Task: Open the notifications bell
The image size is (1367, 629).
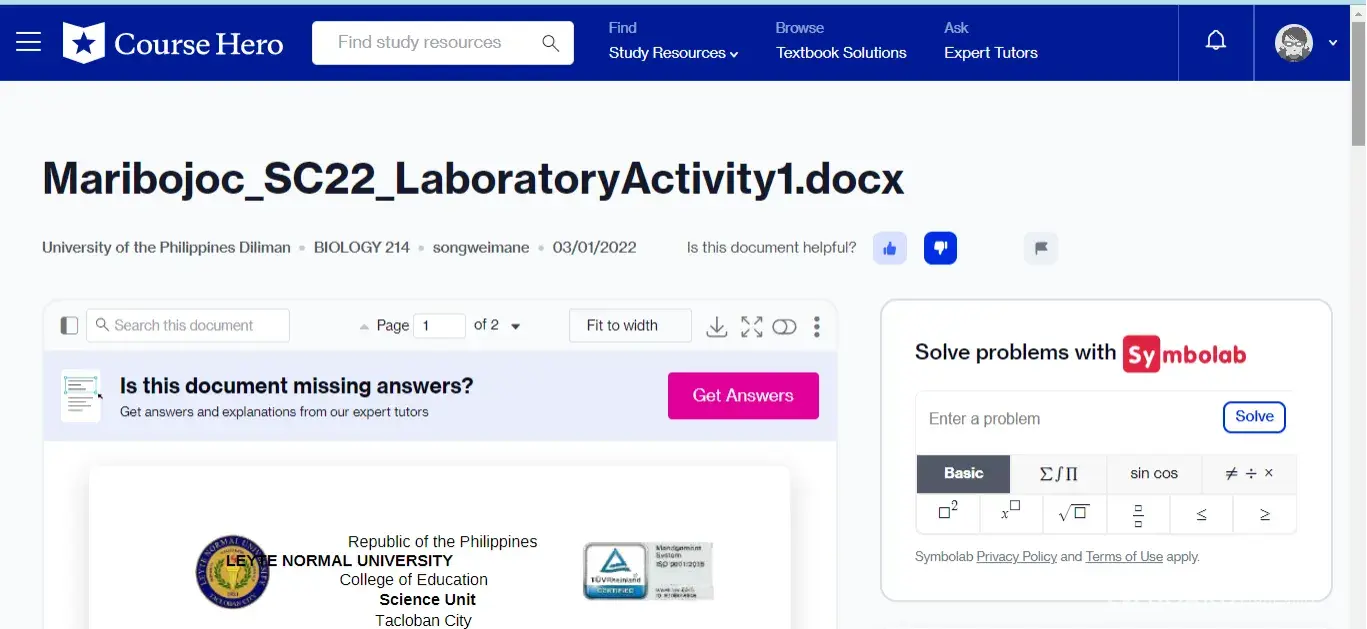Action: [x=1216, y=42]
